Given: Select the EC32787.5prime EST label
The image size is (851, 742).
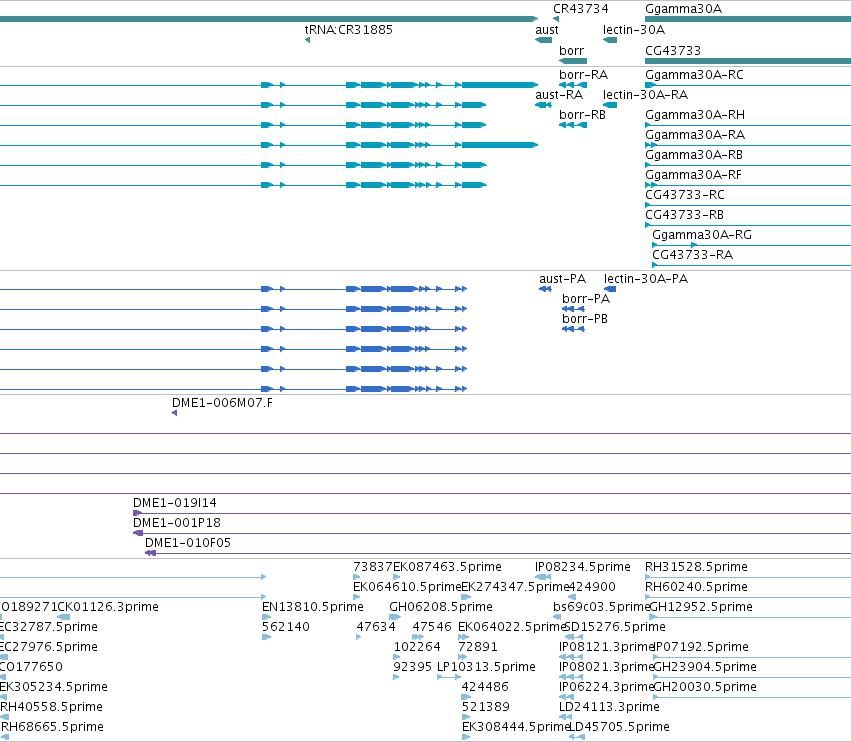Looking at the screenshot, I should point(48,627).
